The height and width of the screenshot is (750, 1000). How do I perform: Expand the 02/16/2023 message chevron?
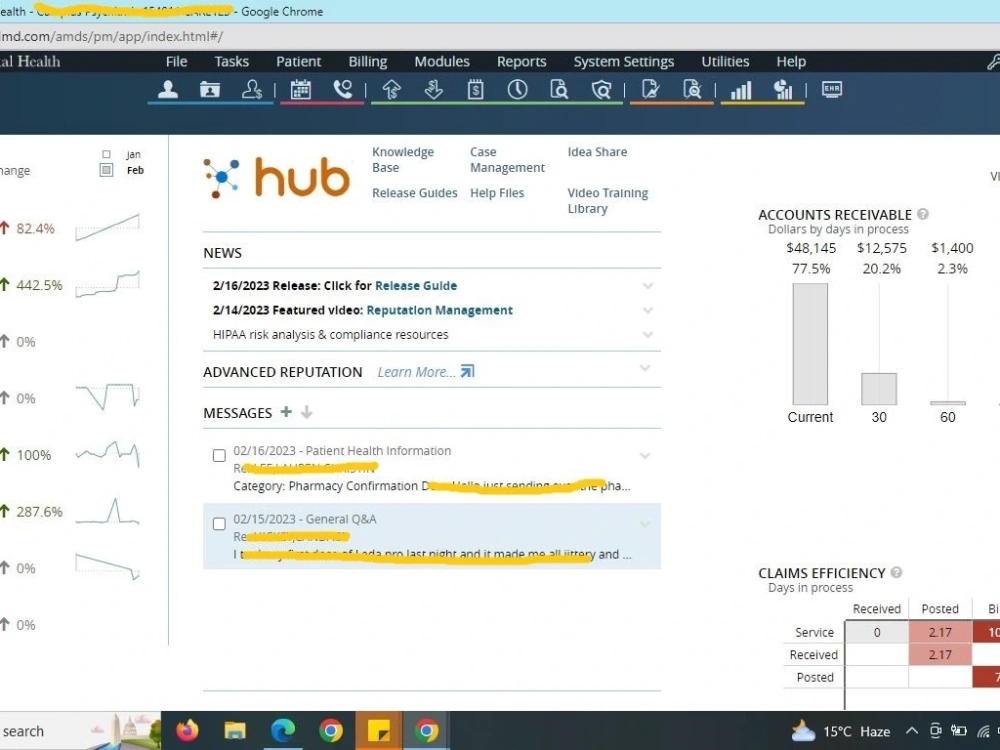645,456
